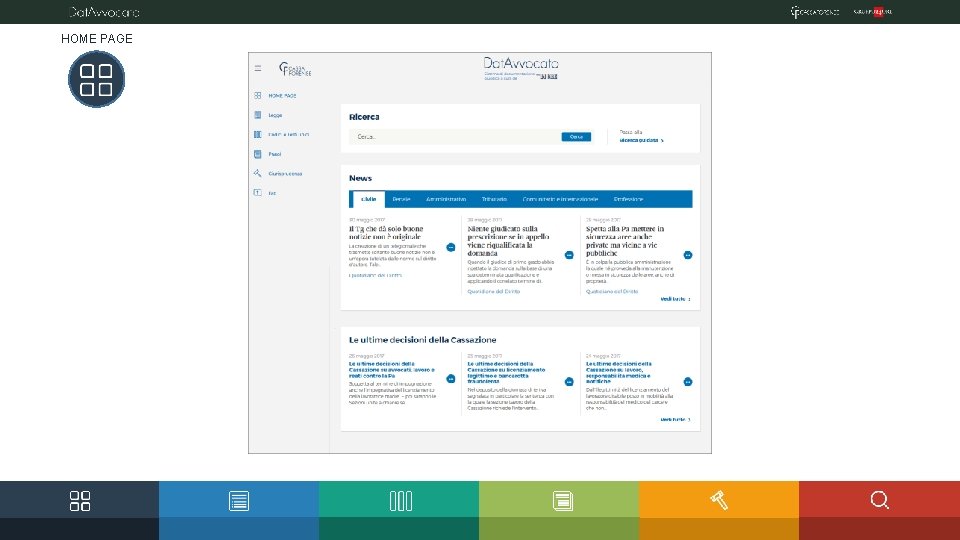960x540 pixels.
Task: Open the green newspaper tile in bottom bar
Action: (x=559, y=510)
